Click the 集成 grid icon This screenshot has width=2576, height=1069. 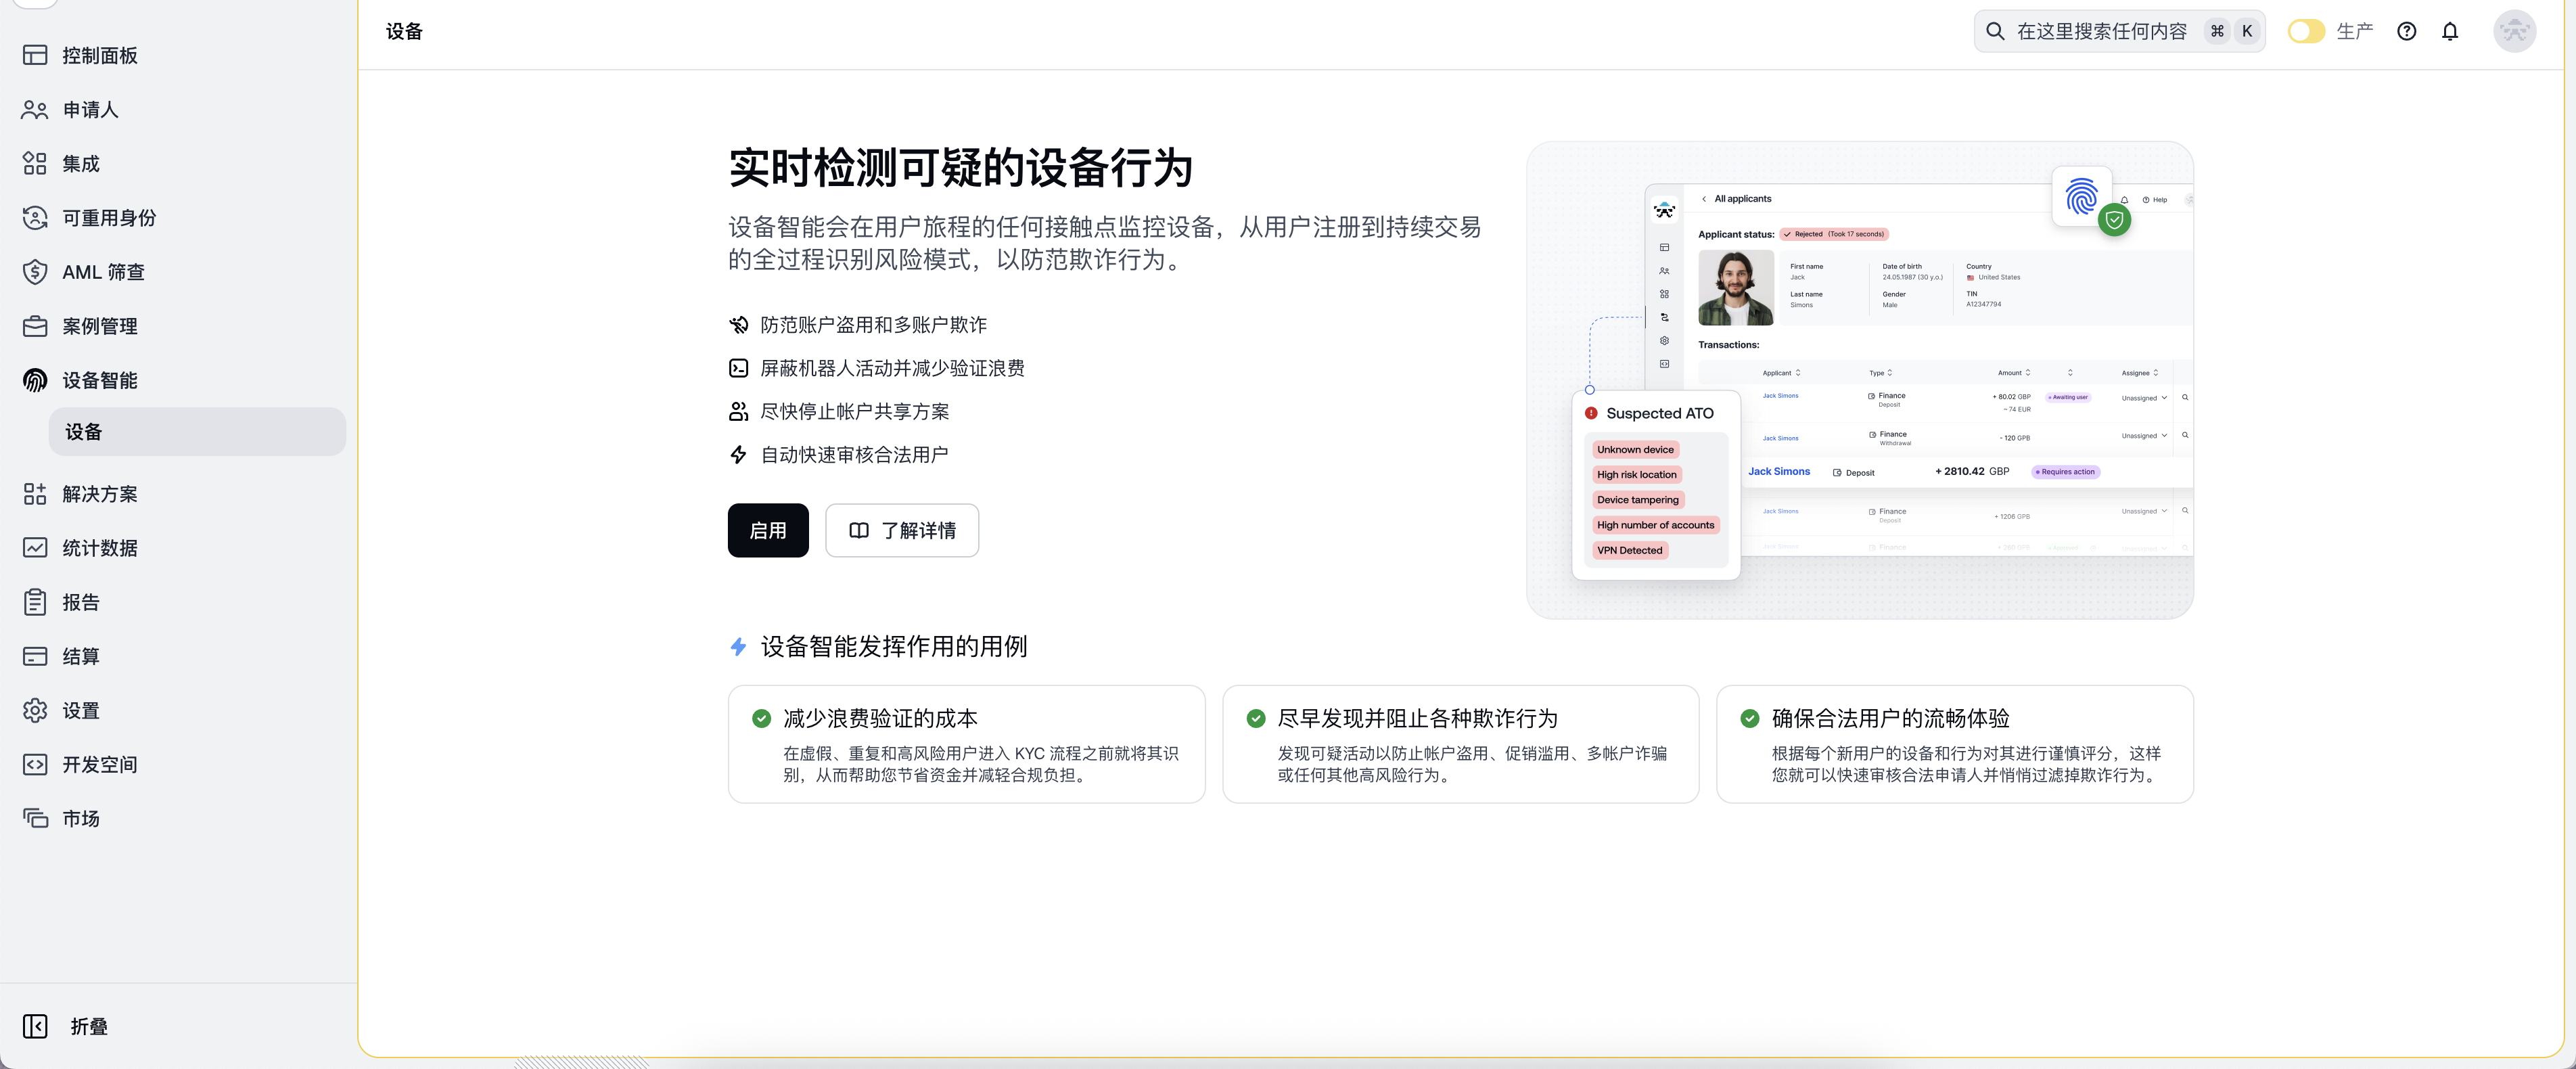tap(35, 163)
